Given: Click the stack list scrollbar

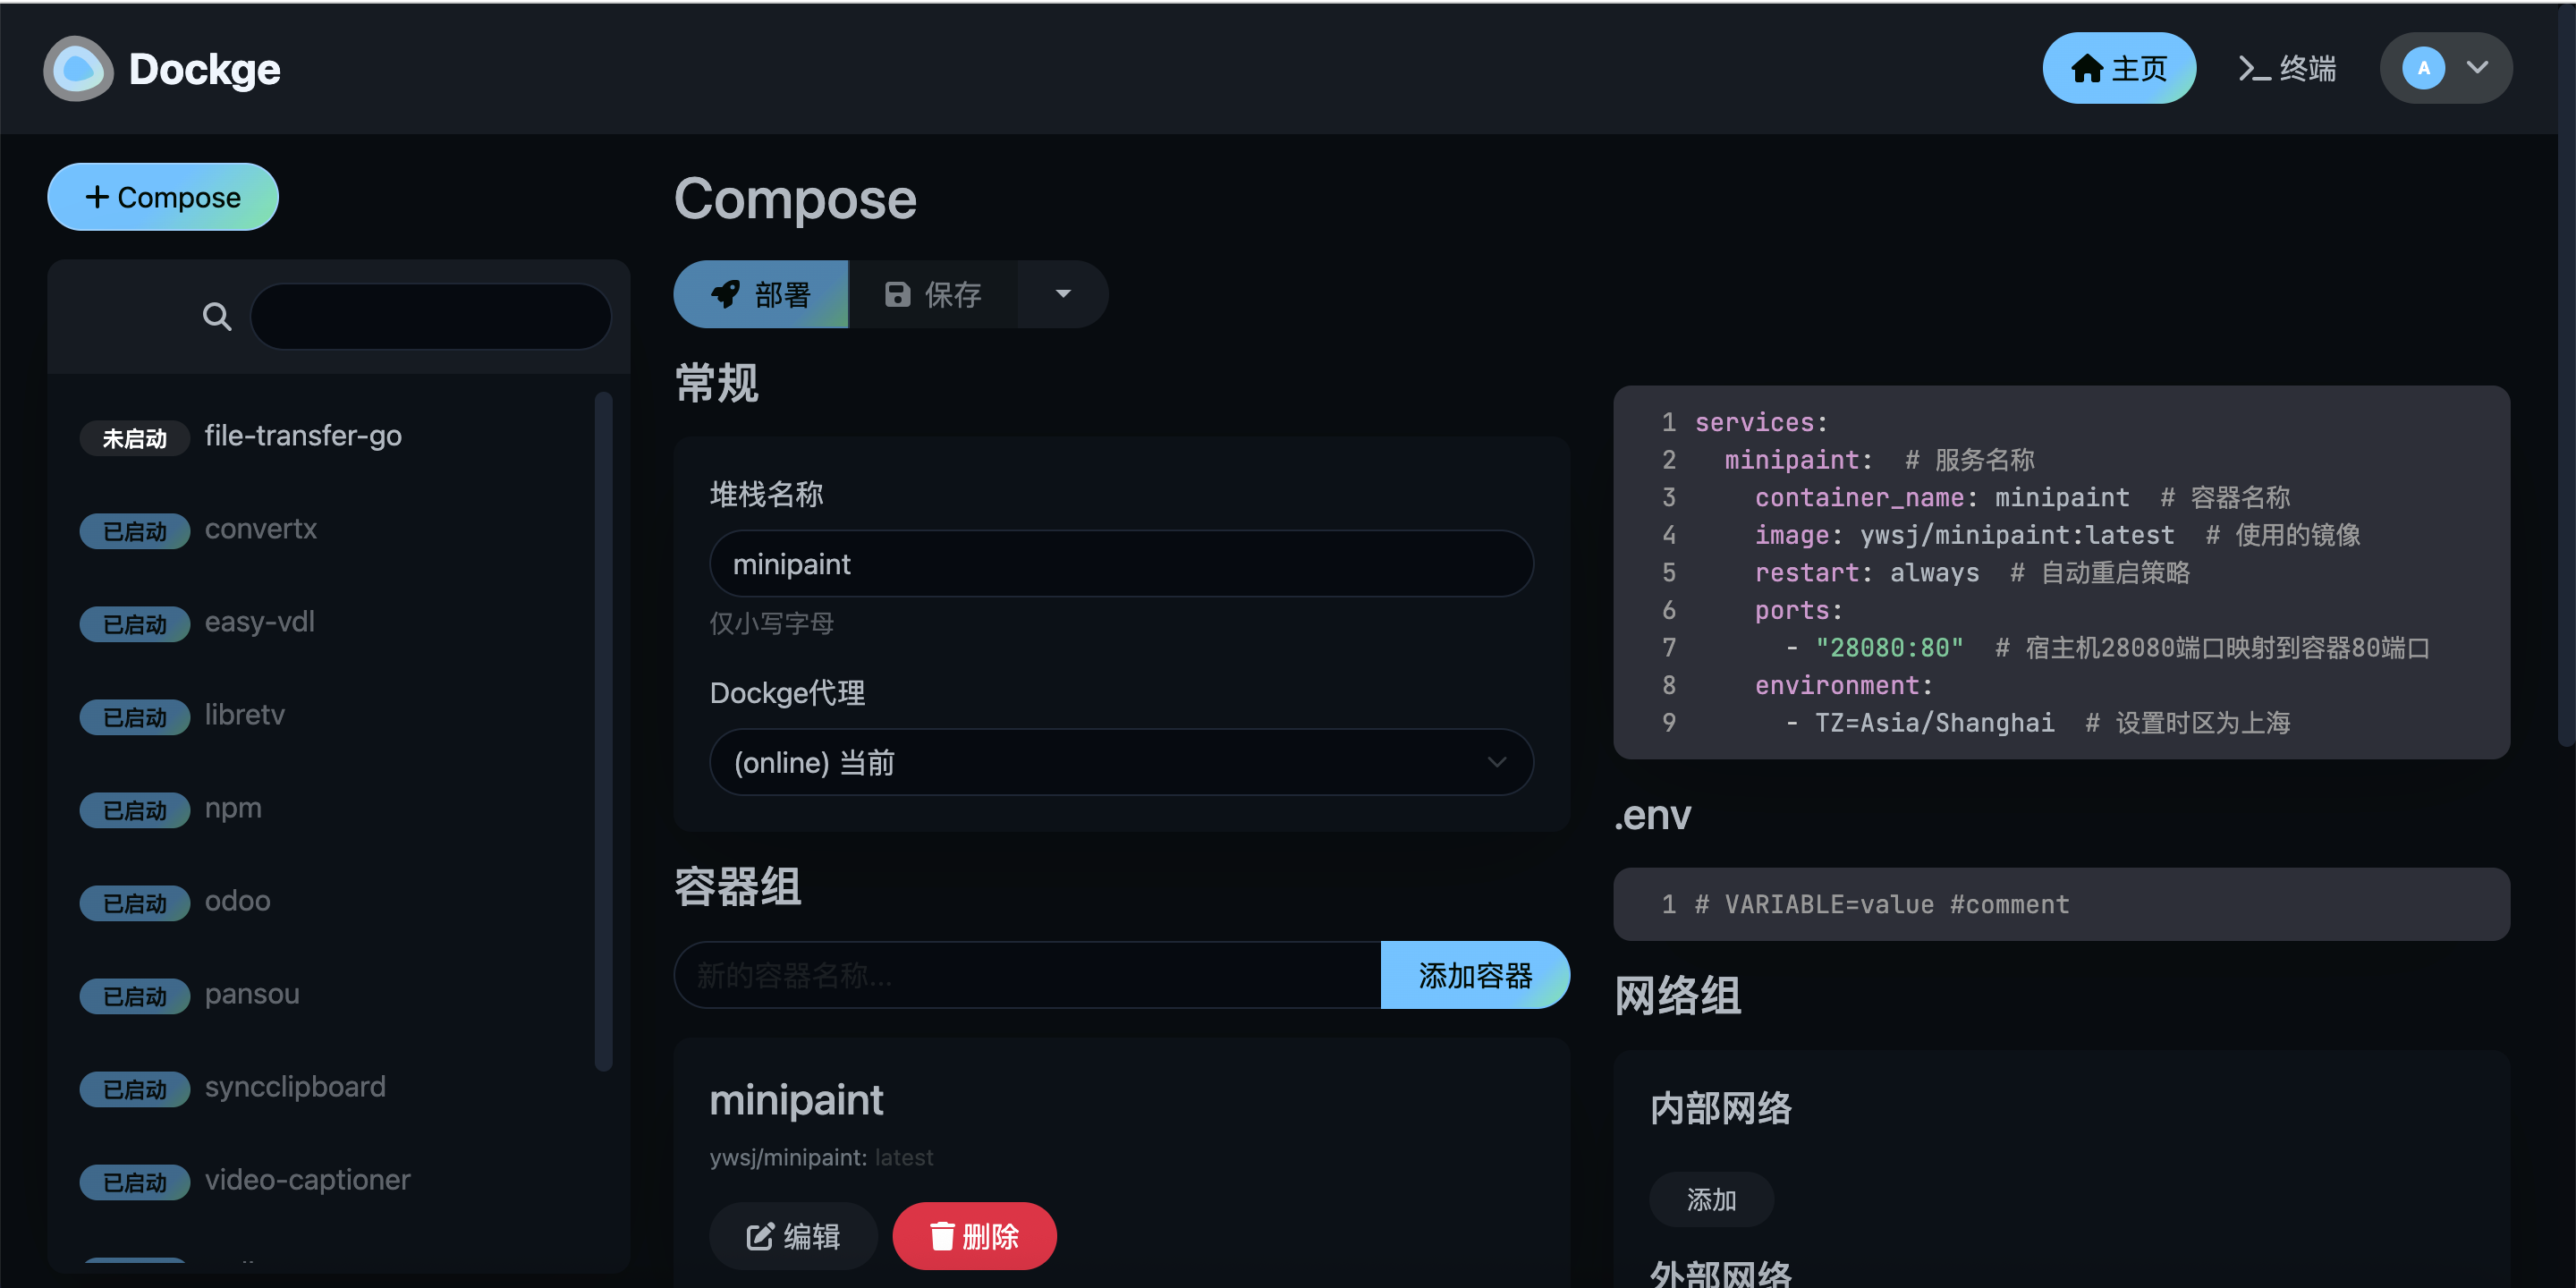Looking at the screenshot, I should pos(603,730).
